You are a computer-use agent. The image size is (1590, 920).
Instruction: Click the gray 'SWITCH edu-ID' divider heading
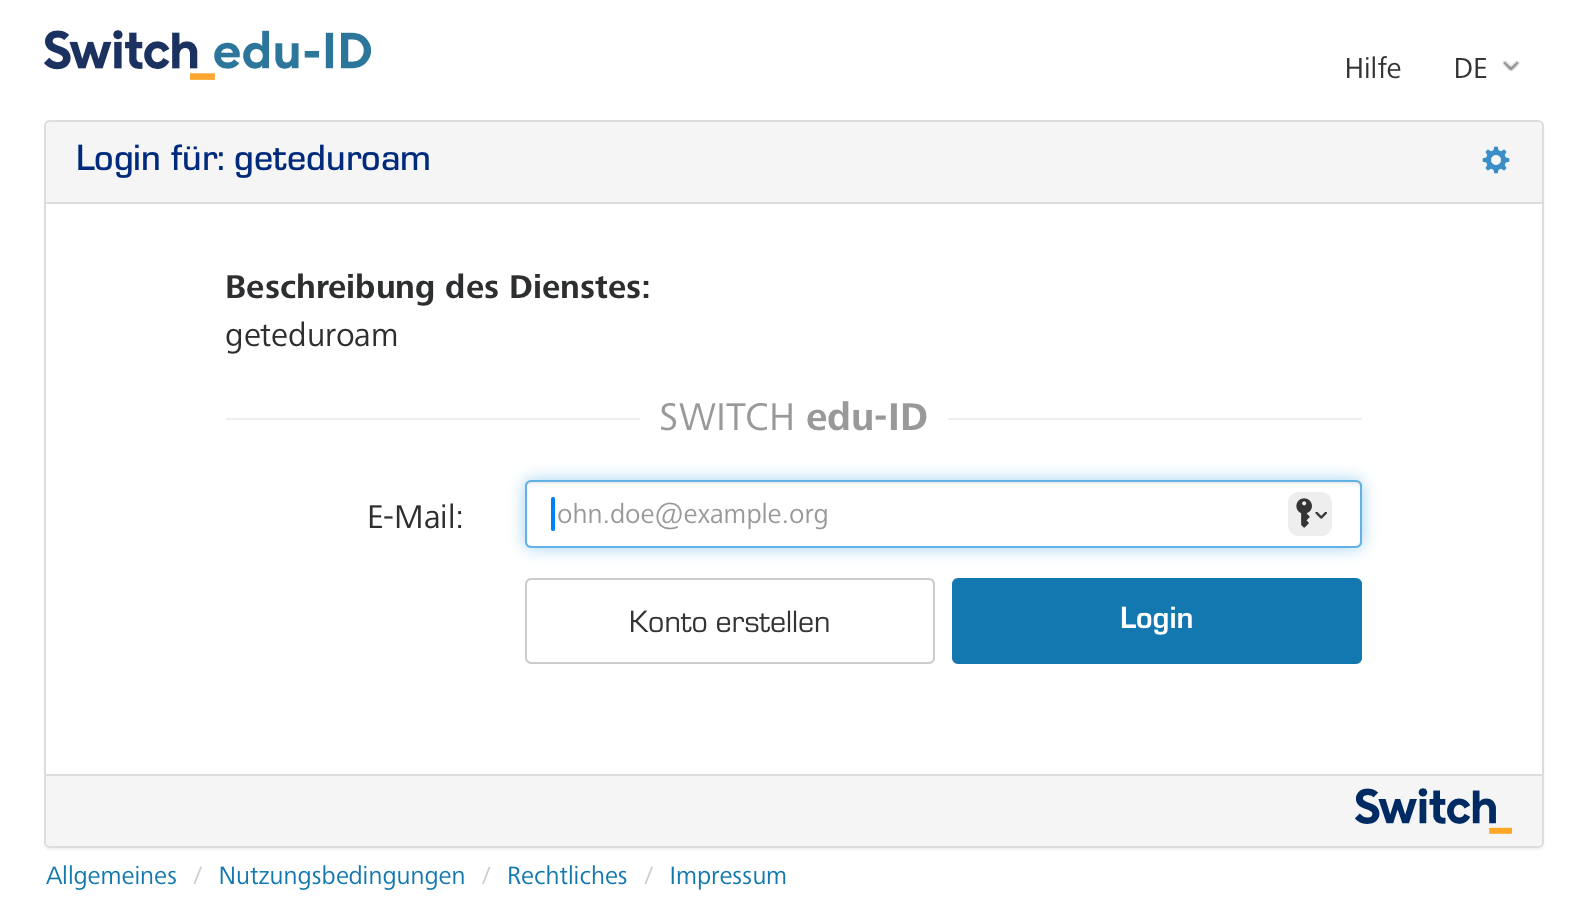[793, 417]
